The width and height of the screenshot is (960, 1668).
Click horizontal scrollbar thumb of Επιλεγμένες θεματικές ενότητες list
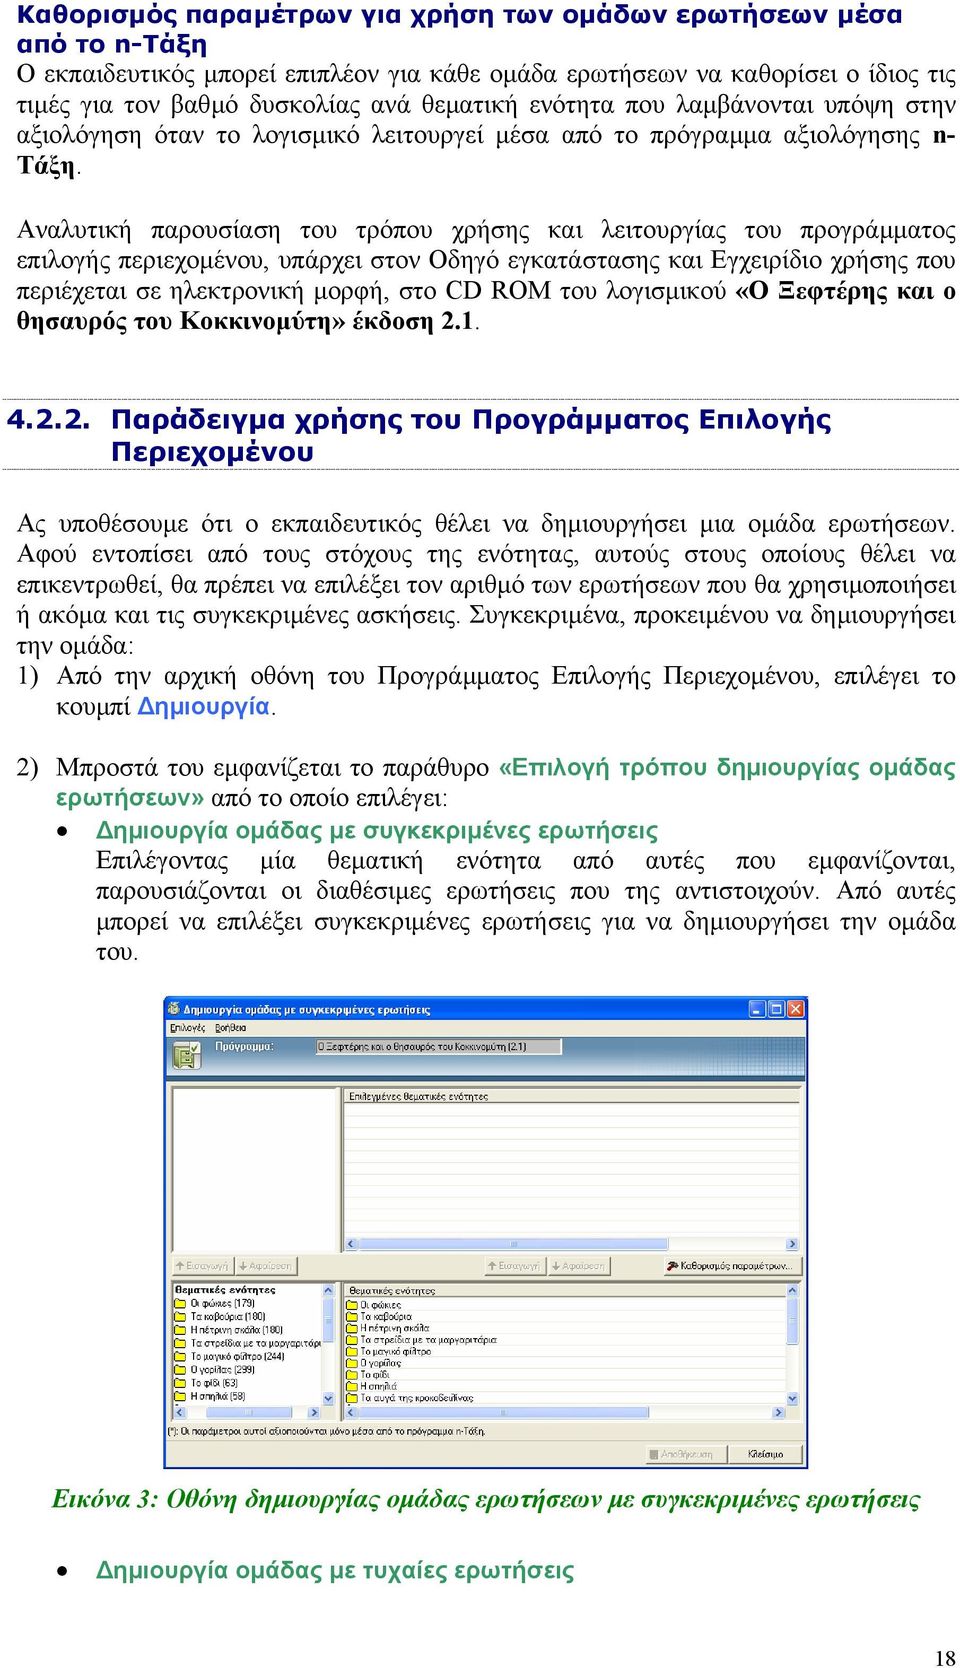[x=512, y=1244]
